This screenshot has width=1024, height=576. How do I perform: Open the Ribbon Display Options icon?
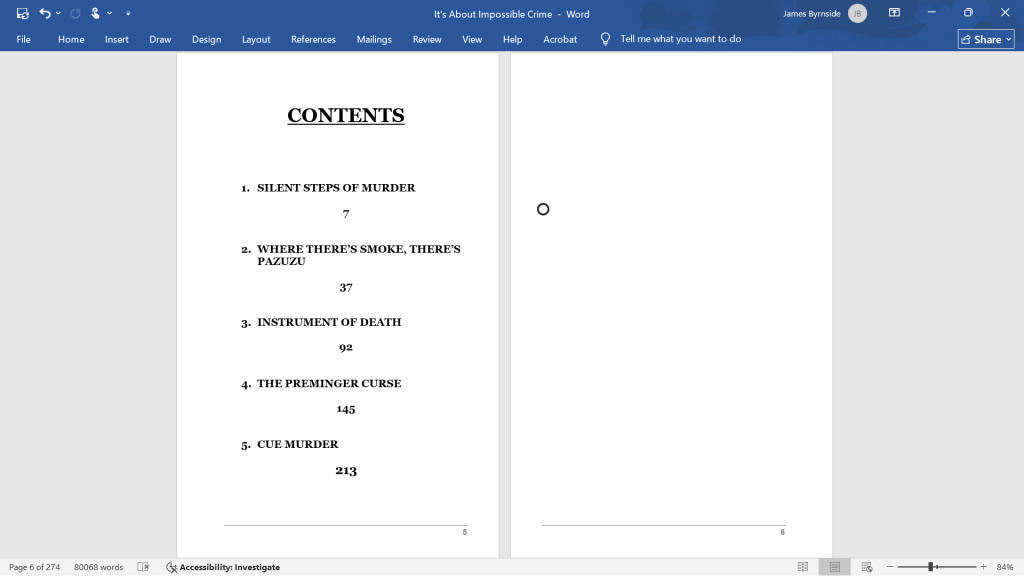coord(895,14)
